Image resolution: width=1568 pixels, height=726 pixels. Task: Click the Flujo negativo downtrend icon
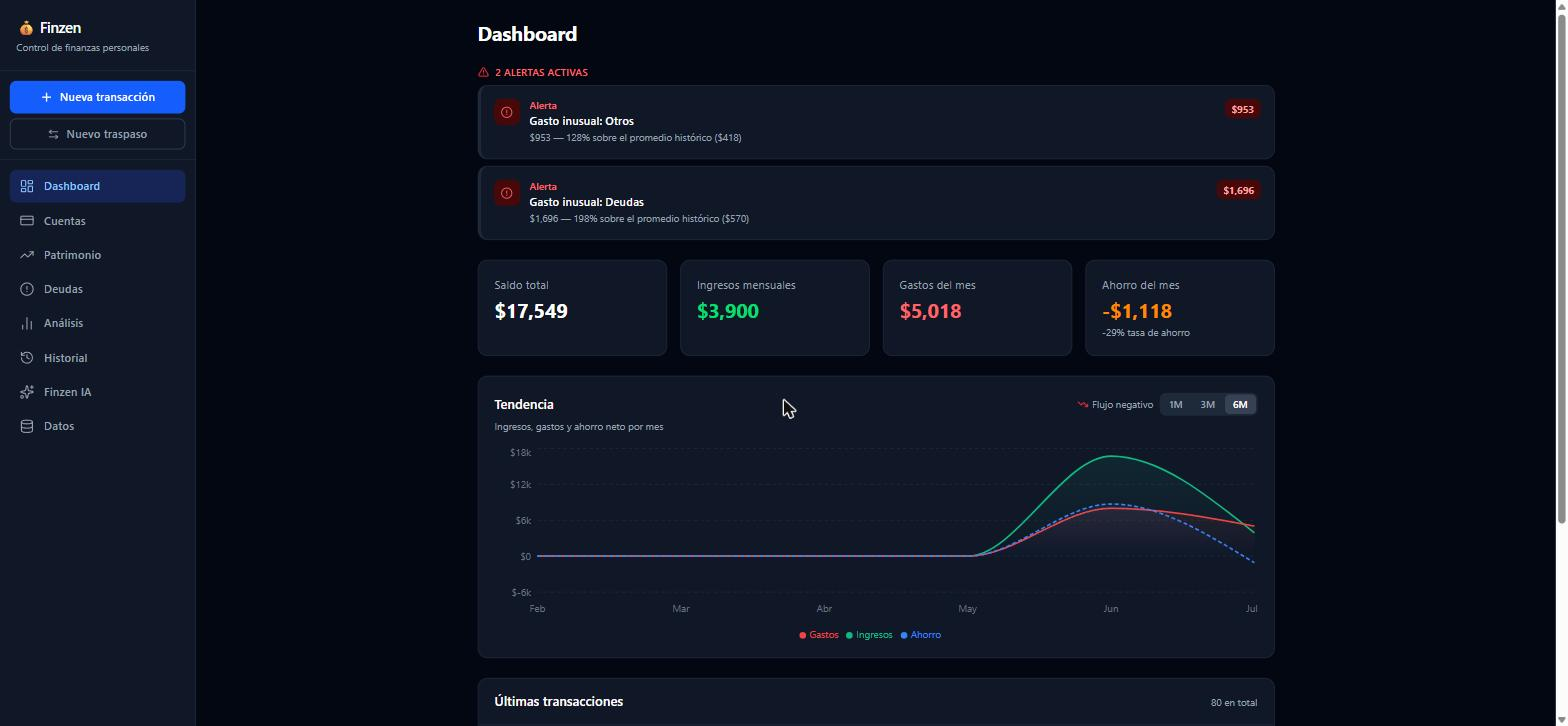pos(1082,405)
